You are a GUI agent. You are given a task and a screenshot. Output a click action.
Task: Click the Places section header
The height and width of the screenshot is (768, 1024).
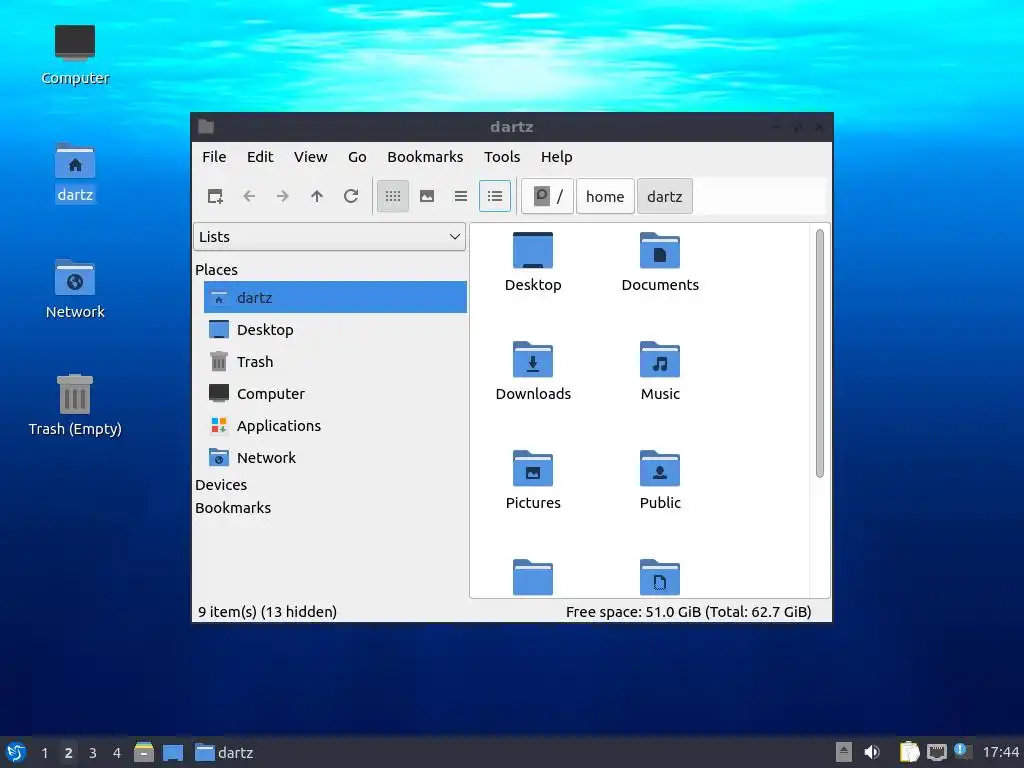tap(216, 270)
